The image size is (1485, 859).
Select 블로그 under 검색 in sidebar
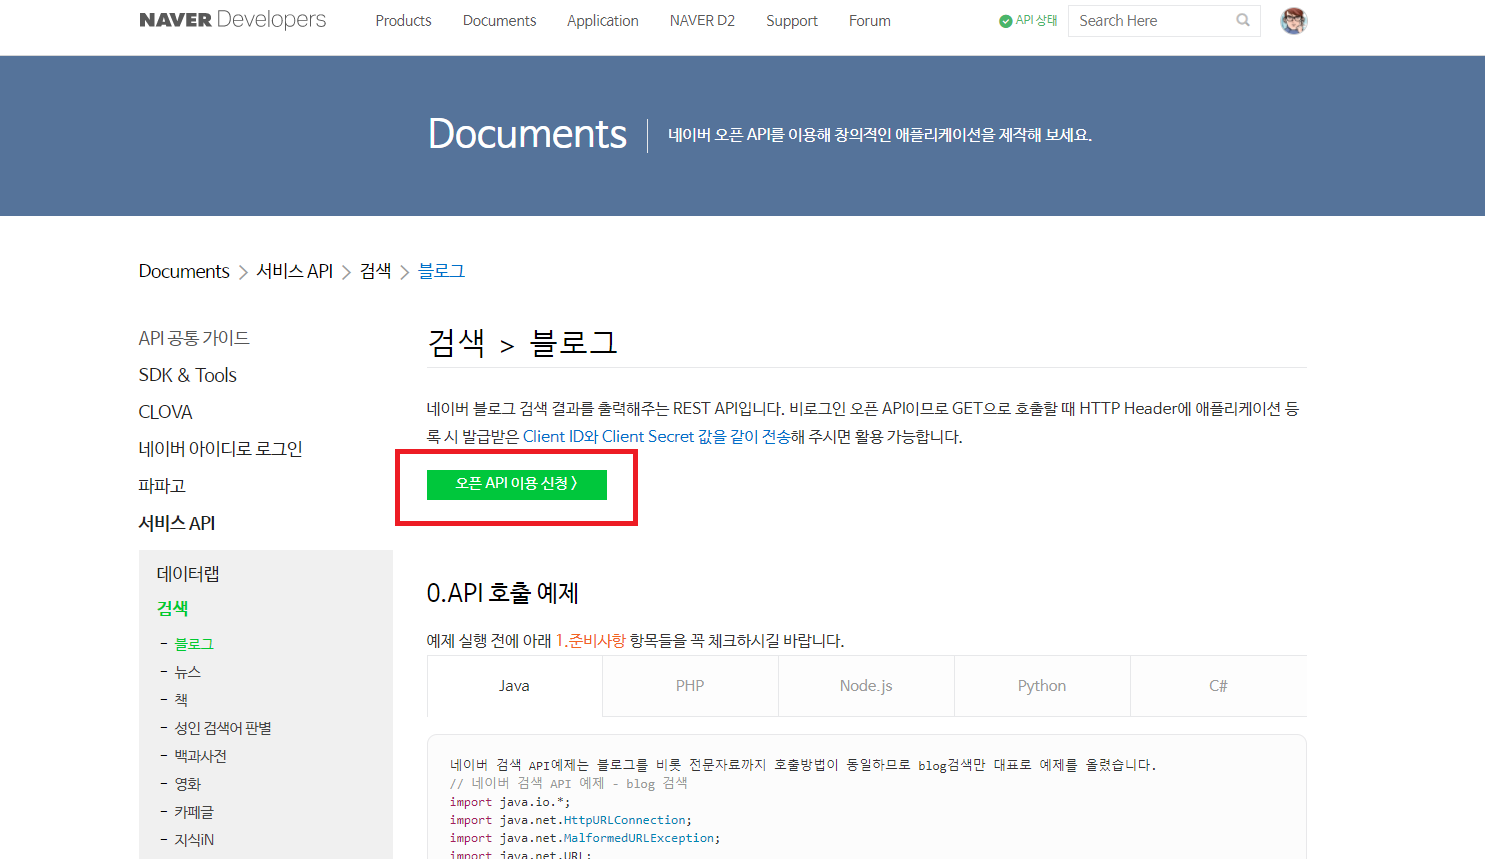pyautogui.click(x=194, y=644)
